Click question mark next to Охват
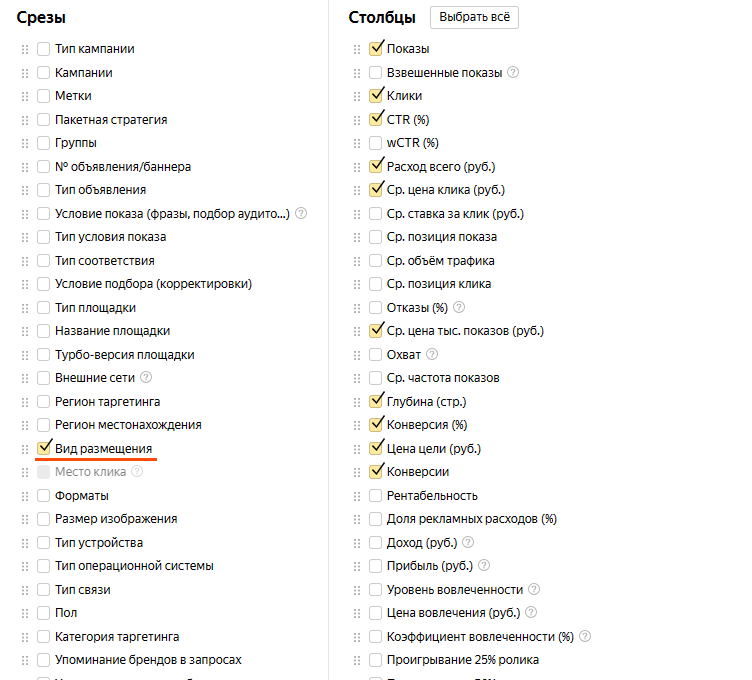Image resolution: width=752 pixels, height=680 pixels. [x=432, y=354]
